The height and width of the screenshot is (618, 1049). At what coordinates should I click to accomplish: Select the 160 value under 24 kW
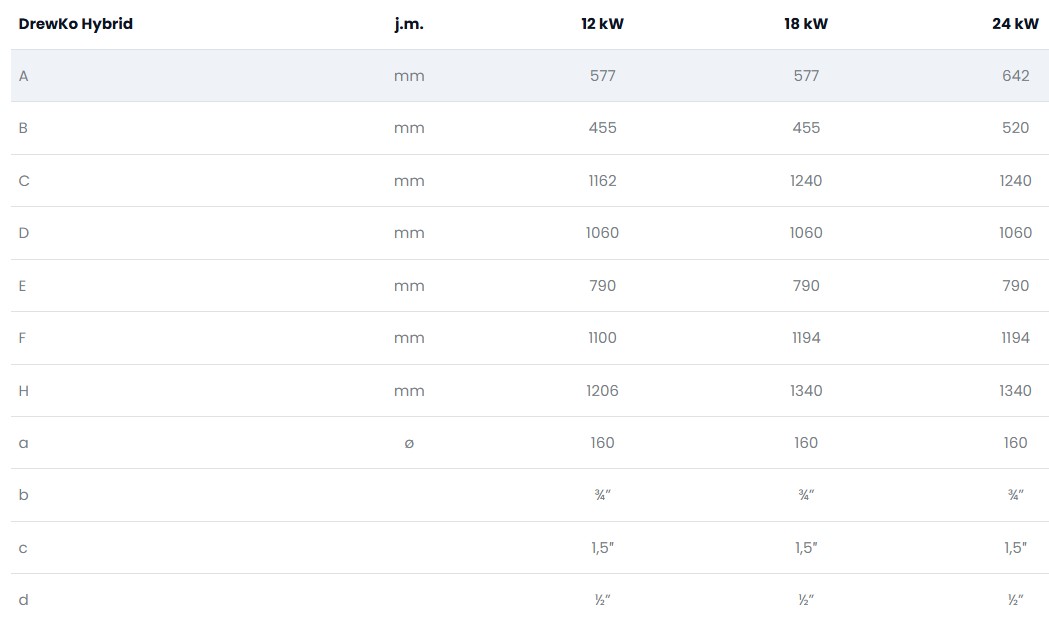click(1015, 443)
